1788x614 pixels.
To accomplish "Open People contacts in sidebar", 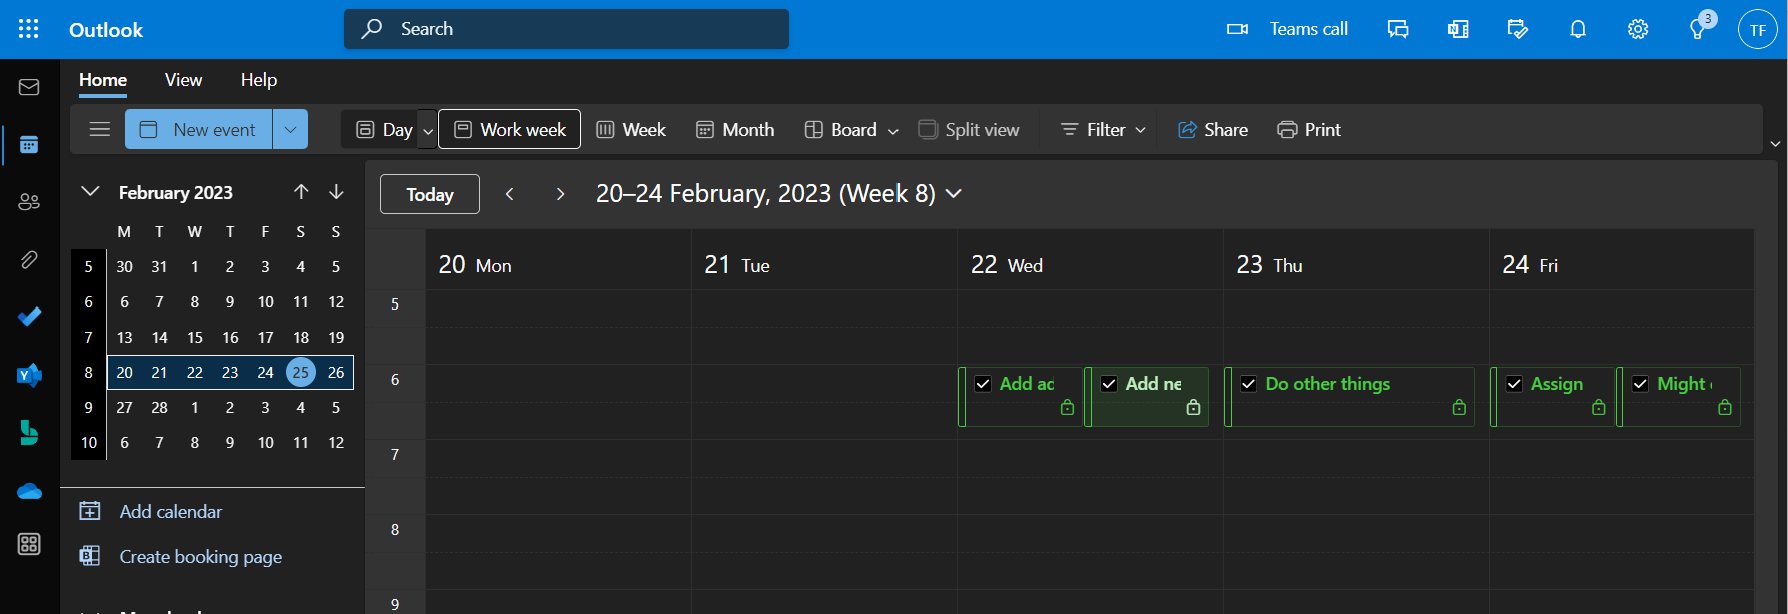I will coord(29,202).
